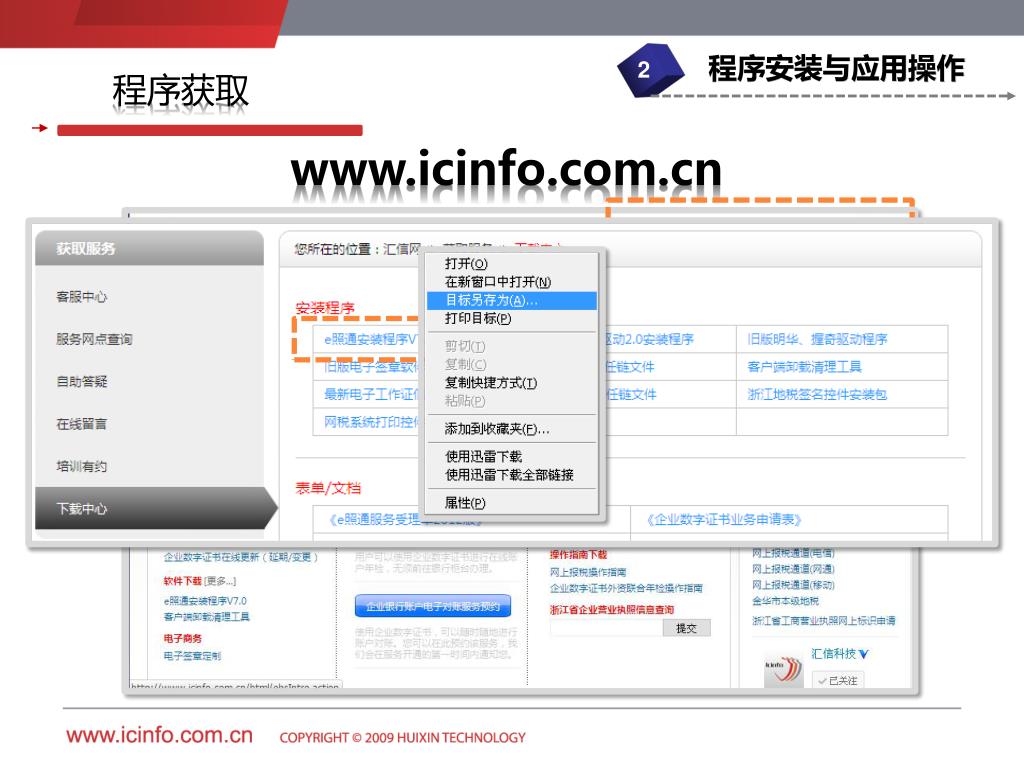Open the 网税系统打印控件 link
Viewport: 1024px width, 768px height.
click(x=372, y=423)
